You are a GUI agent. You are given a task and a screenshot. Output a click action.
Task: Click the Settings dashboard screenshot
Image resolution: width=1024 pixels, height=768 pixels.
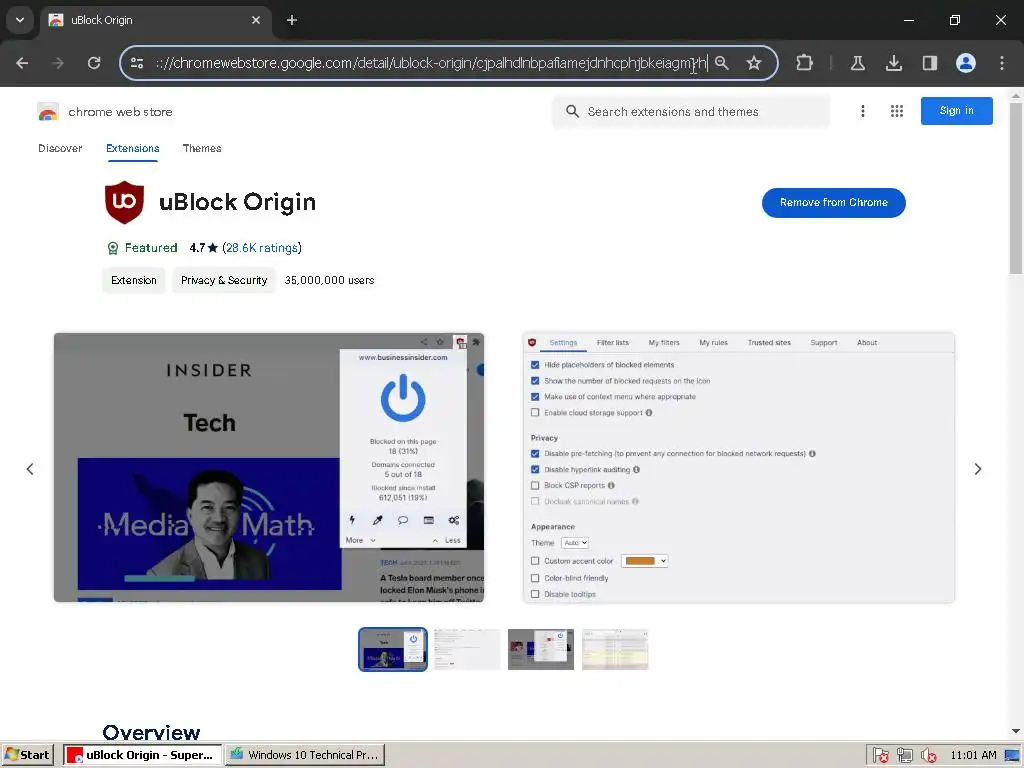click(x=739, y=468)
